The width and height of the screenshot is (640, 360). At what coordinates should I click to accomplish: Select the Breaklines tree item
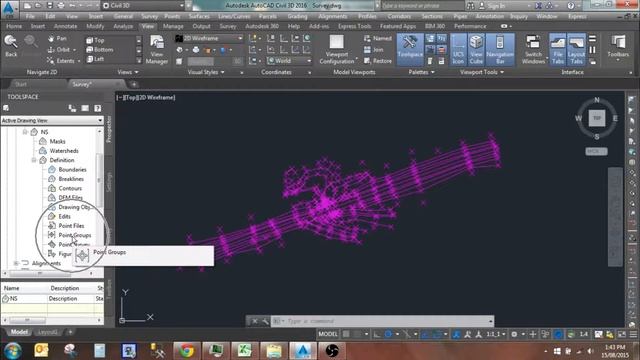click(x=71, y=179)
